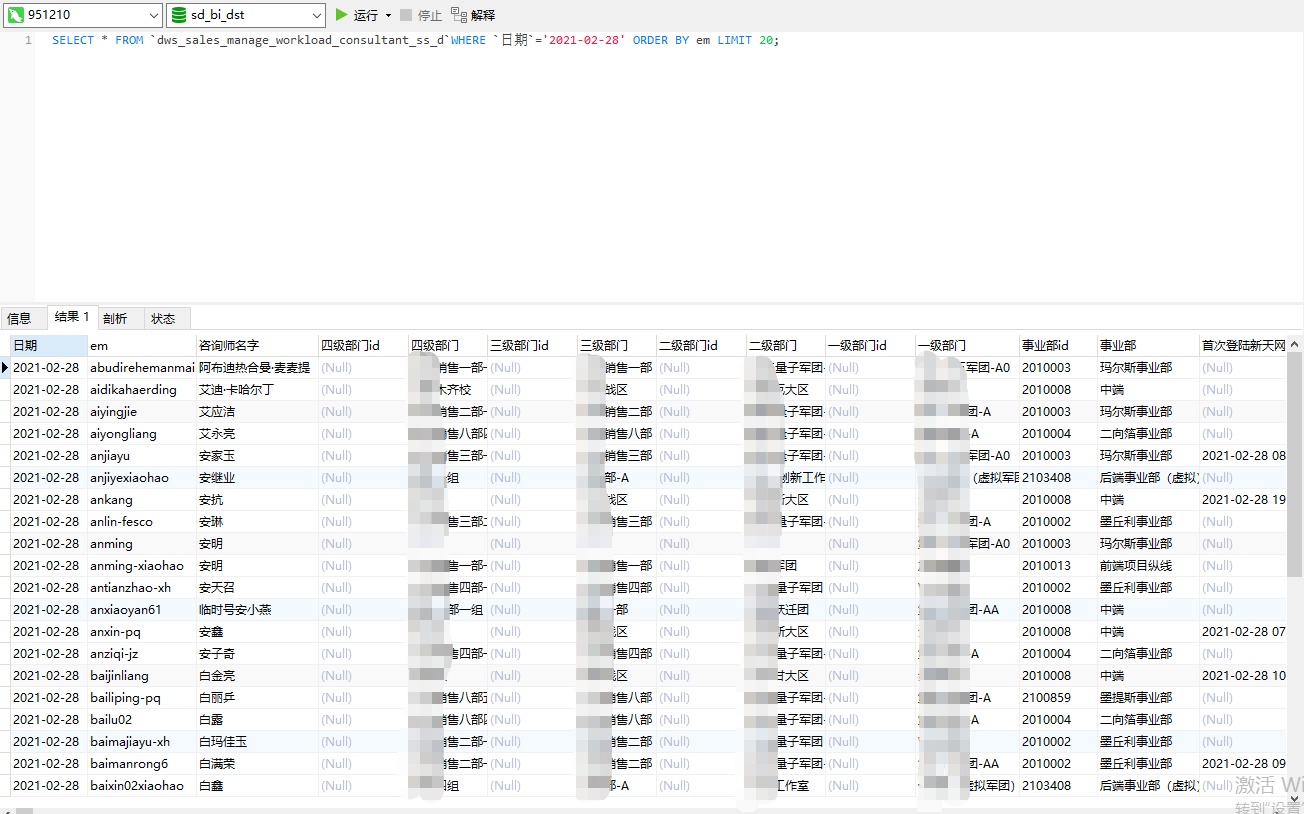
Task: Select the name cell 安子奇
Action: pyautogui.click(x=257, y=654)
